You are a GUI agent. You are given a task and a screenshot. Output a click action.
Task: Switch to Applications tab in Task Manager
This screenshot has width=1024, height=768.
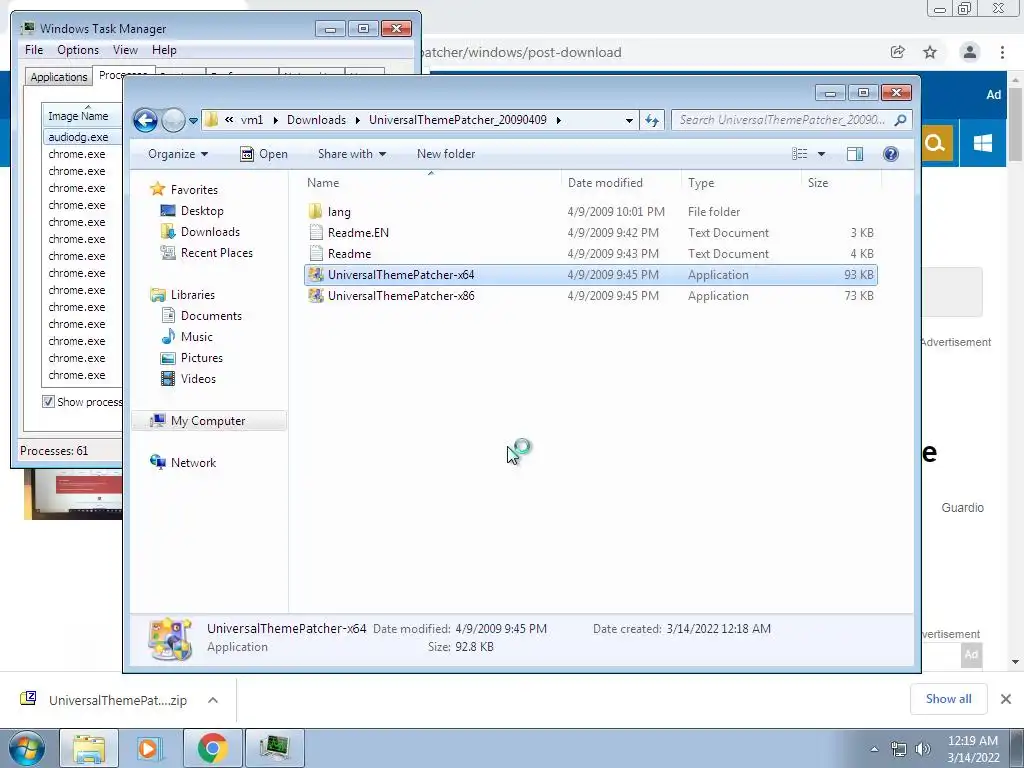coord(59,77)
